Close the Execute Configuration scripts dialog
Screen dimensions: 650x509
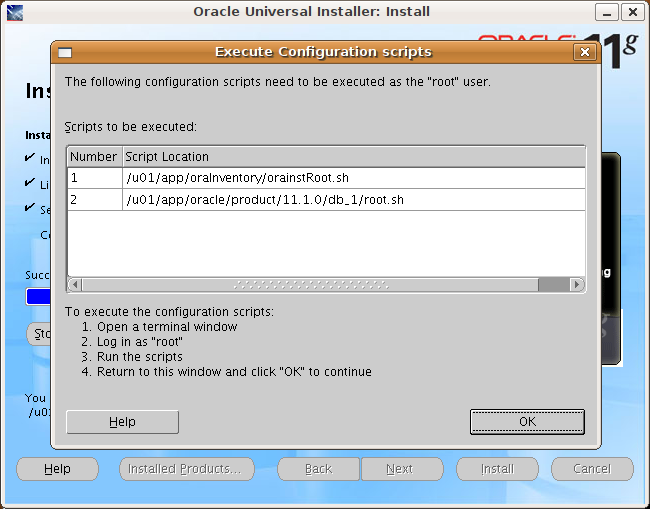(x=585, y=52)
